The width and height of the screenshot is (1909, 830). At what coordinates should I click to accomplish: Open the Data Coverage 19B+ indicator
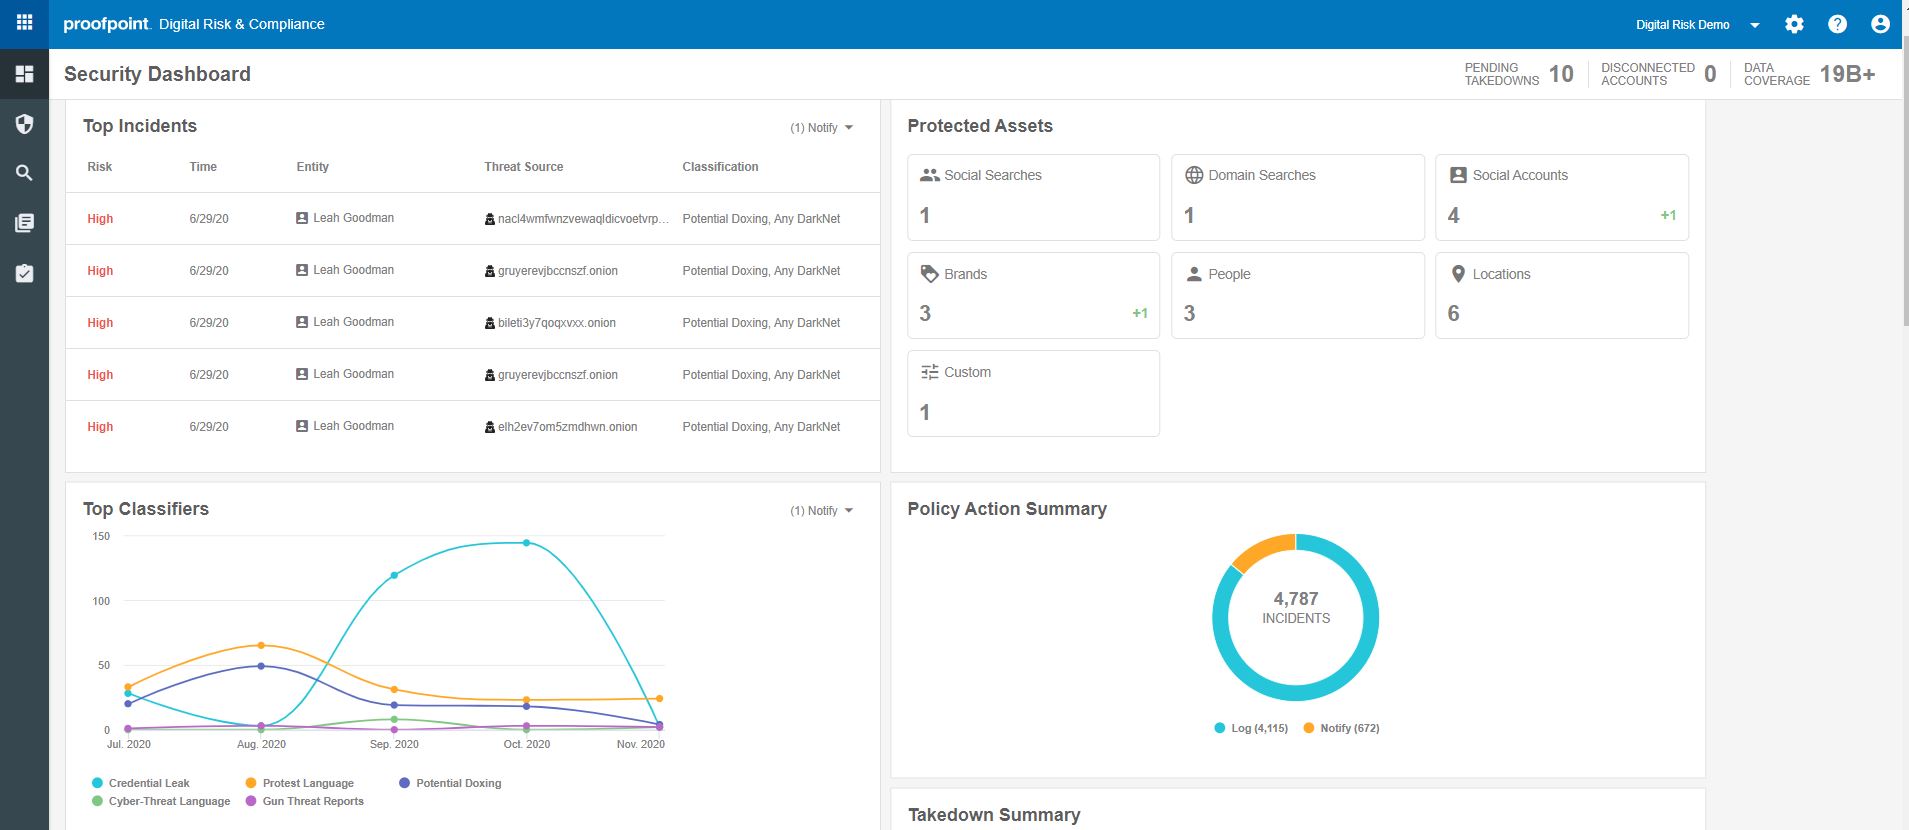click(1809, 74)
